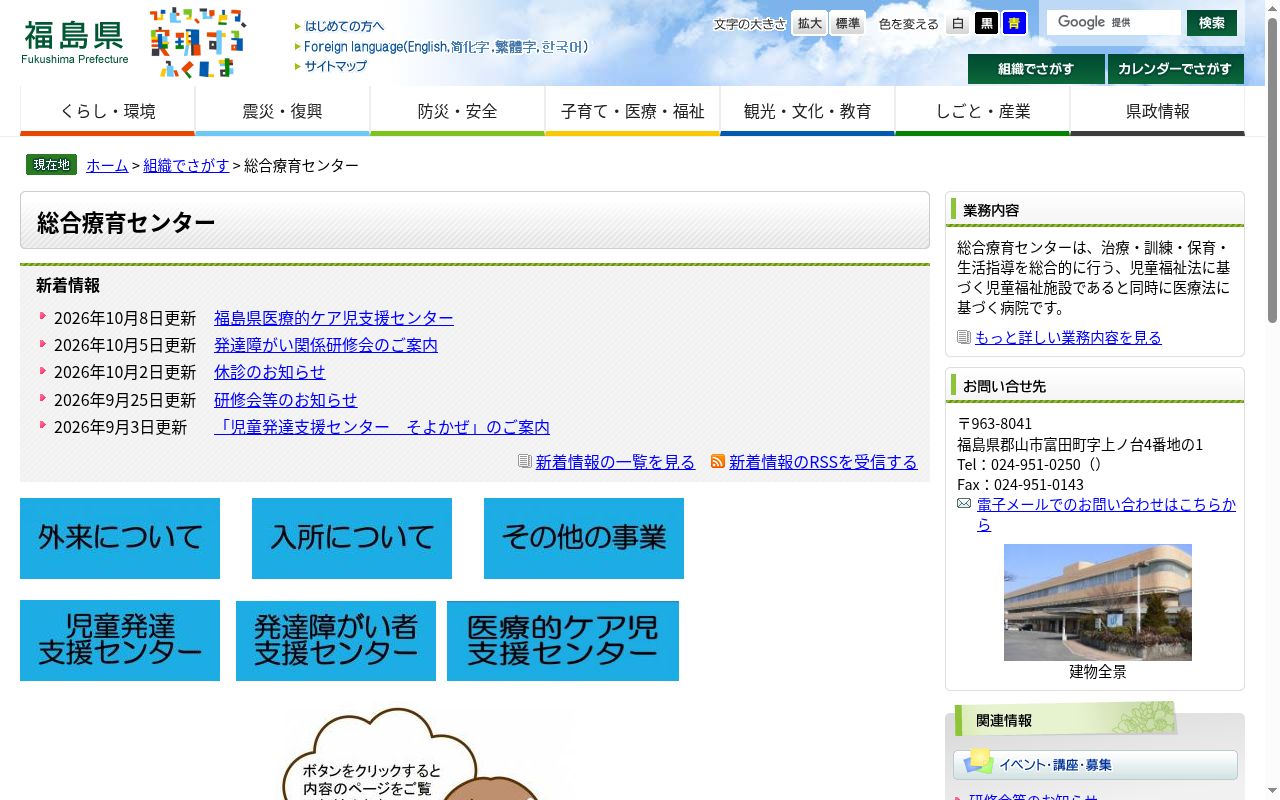This screenshot has width=1280, height=800.
Task: Open the しごと・産業 menu tab
Action: [982, 111]
